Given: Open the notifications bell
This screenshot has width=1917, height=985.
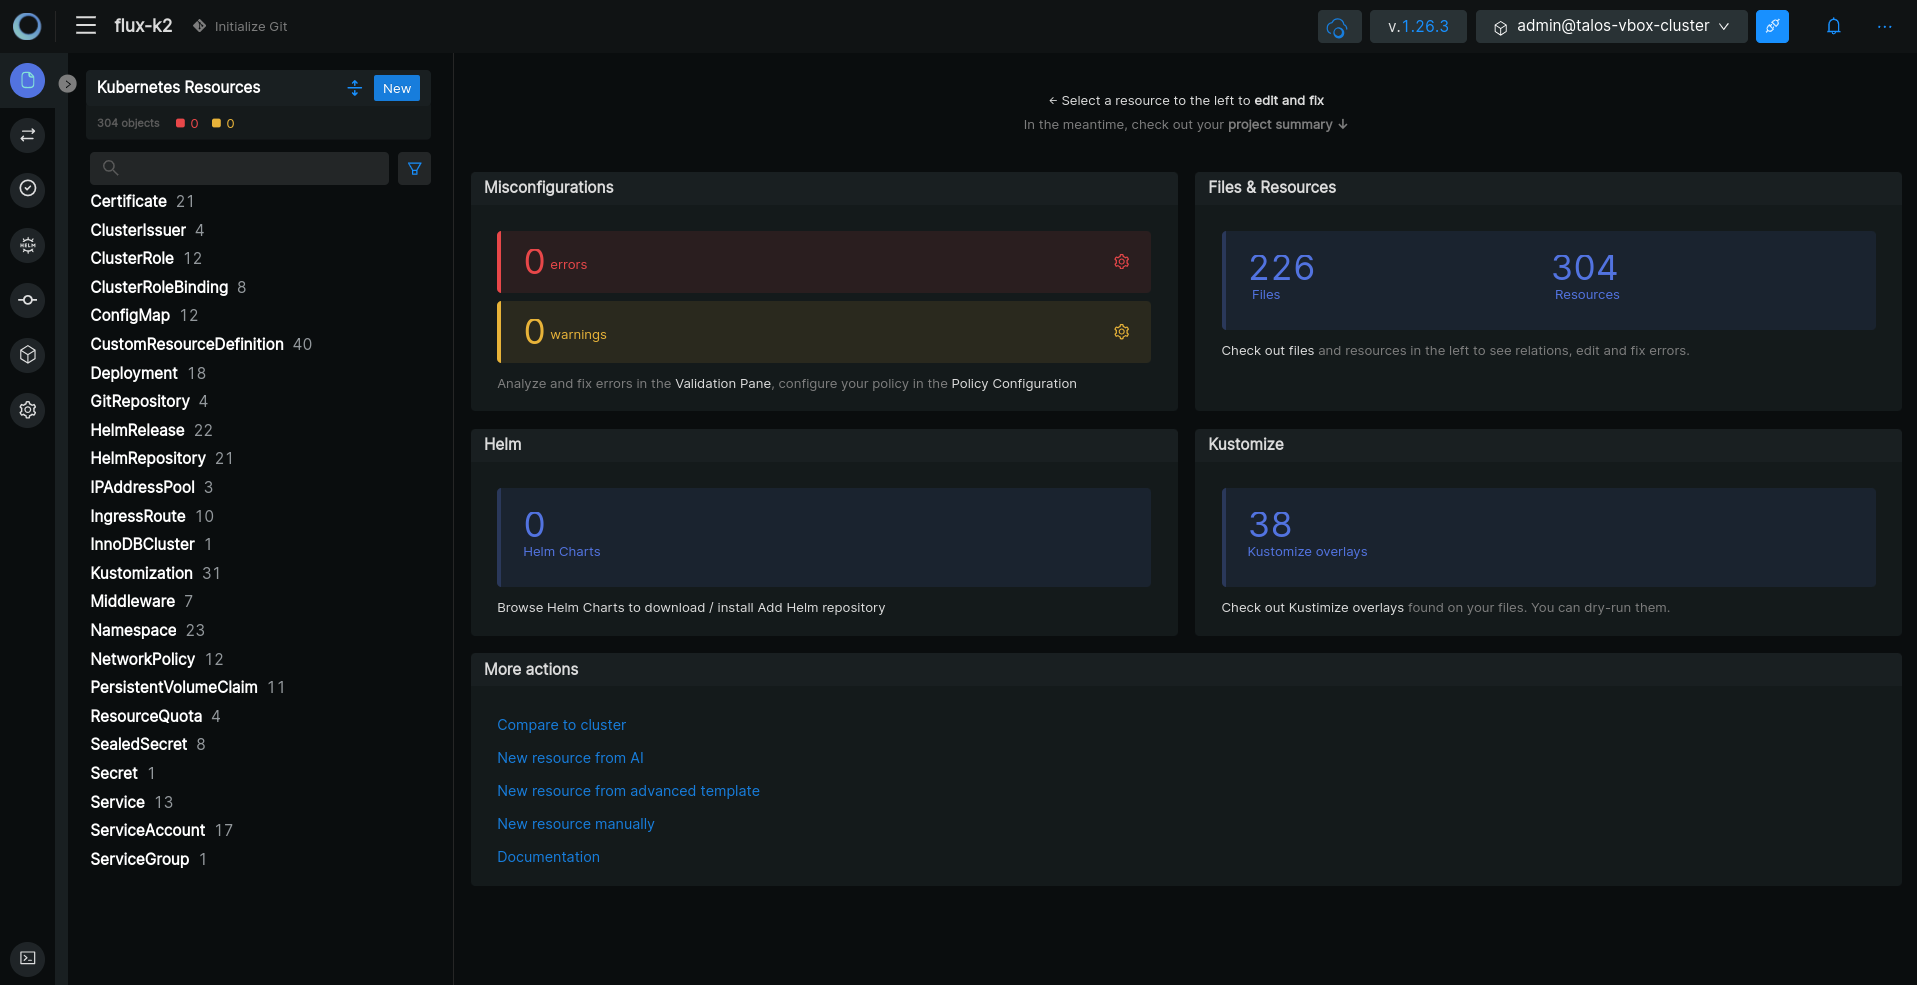Looking at the screenshot, I should [1833, 27].
